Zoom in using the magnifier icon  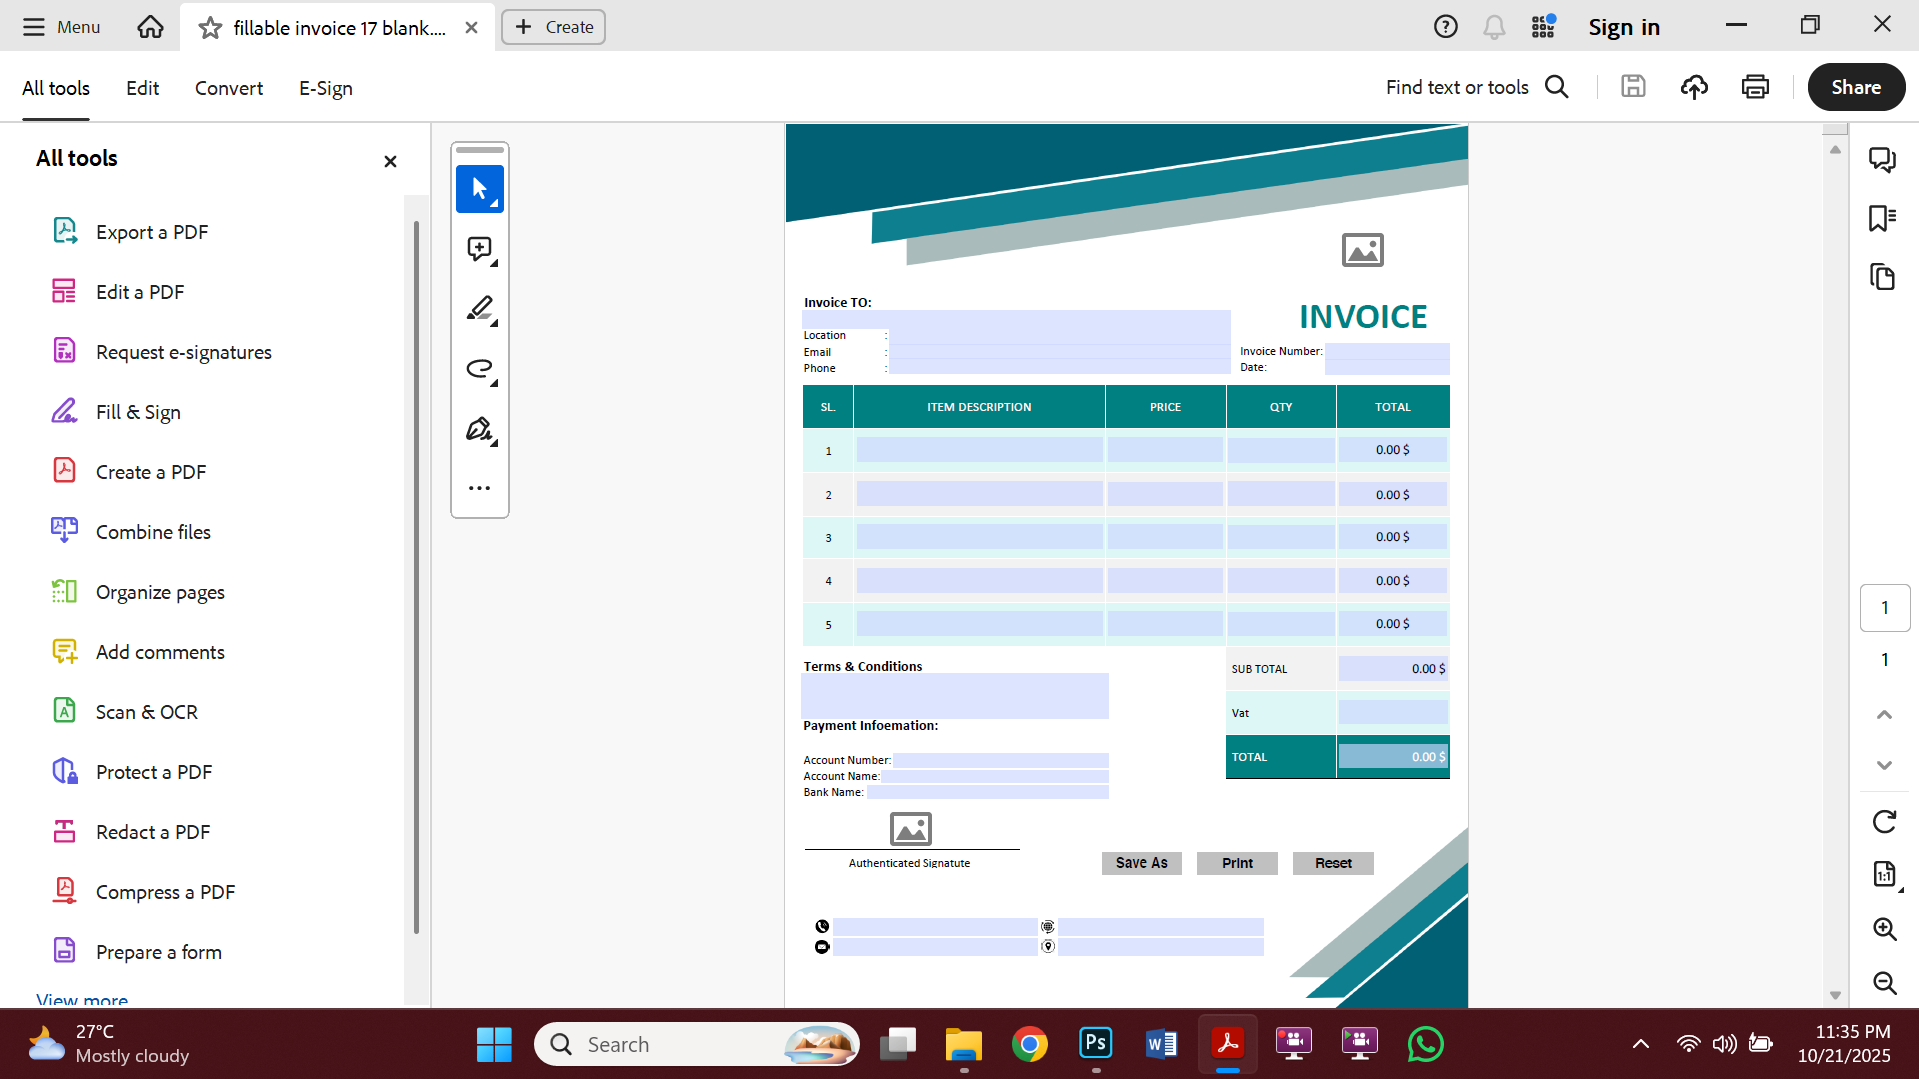point(1885,930)
